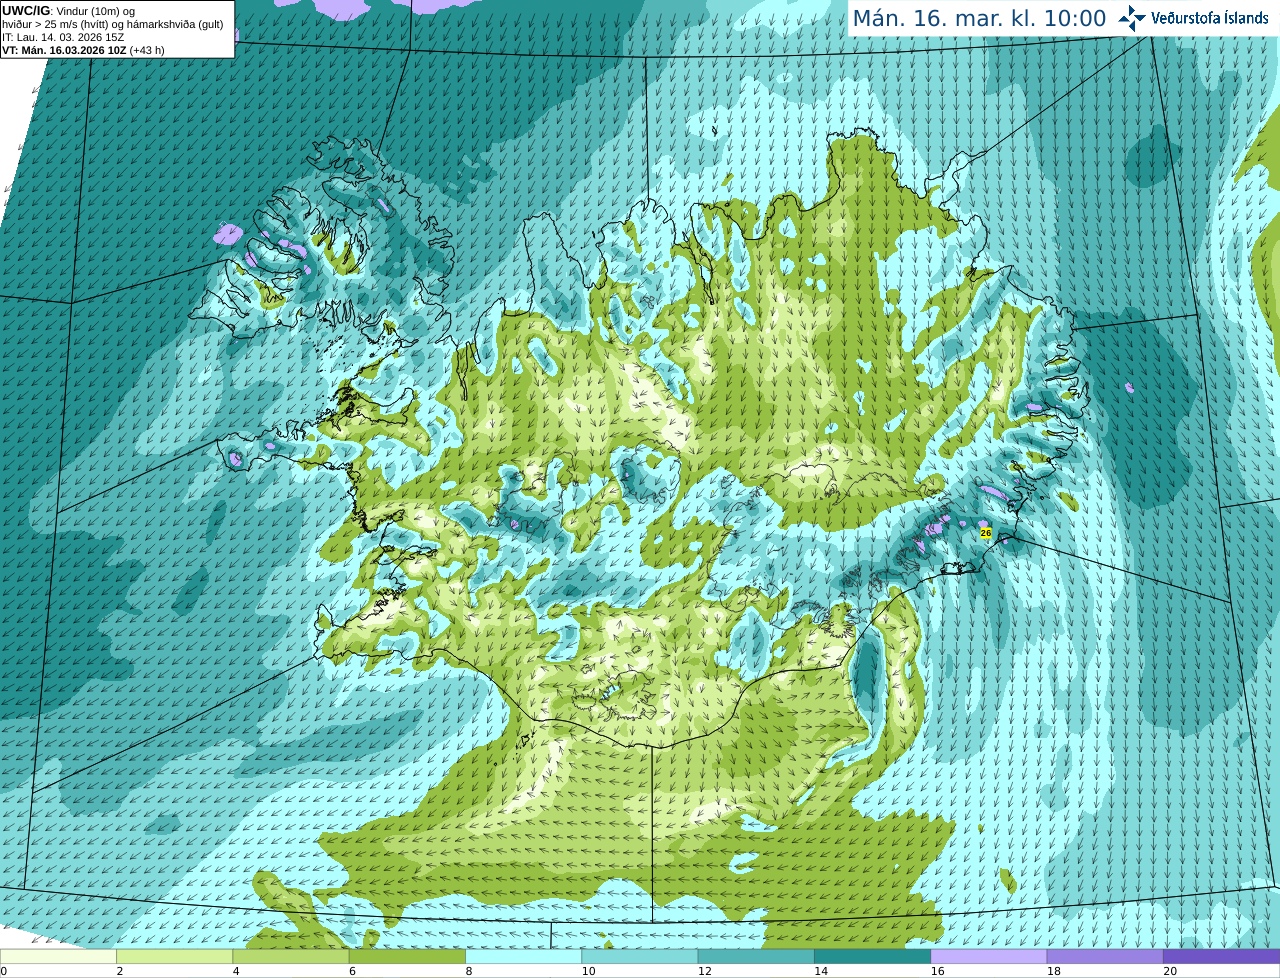Click the Veðurstofa Íslands logo icon
Viewport: 1280px width, 978px height.
(x=1132, y=18)
